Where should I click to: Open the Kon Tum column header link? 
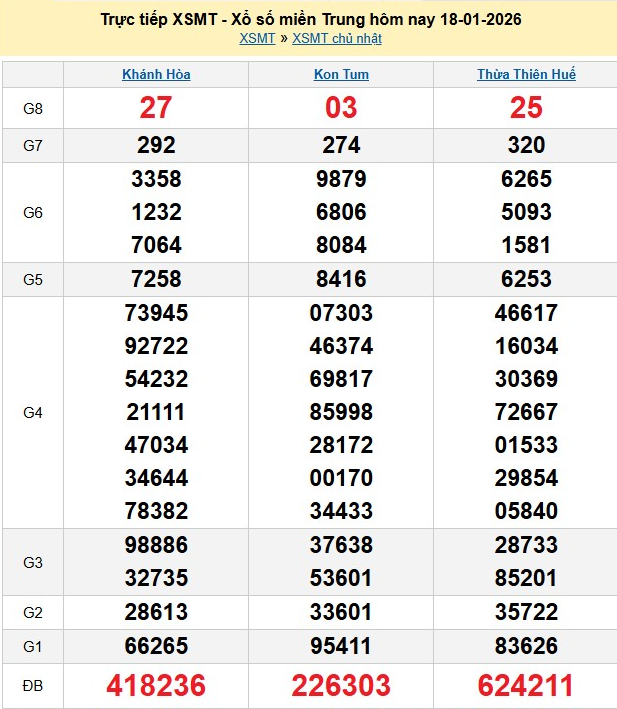[x=341, y=75]
